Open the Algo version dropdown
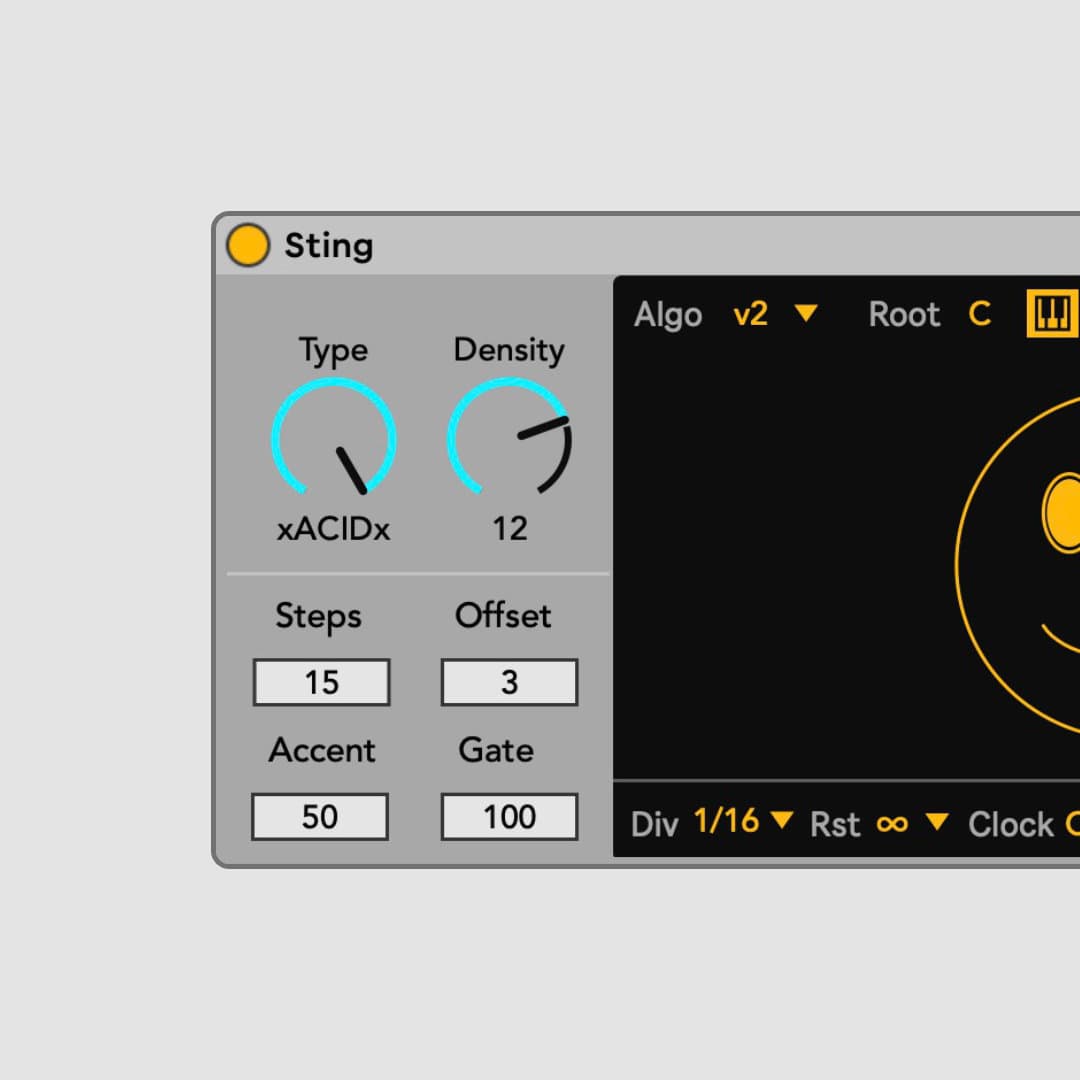 pos(806,314)
